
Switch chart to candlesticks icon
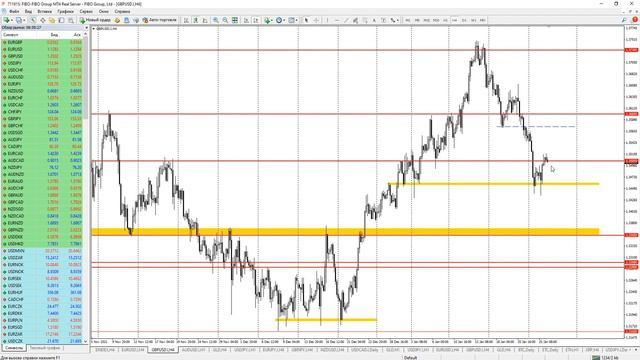tap(196, 20)
